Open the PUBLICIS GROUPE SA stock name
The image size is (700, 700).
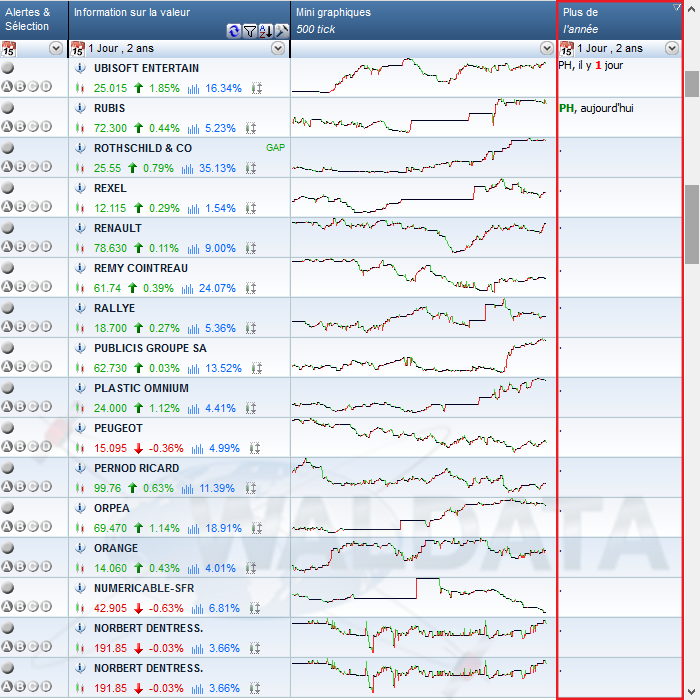tap(150, 348)
